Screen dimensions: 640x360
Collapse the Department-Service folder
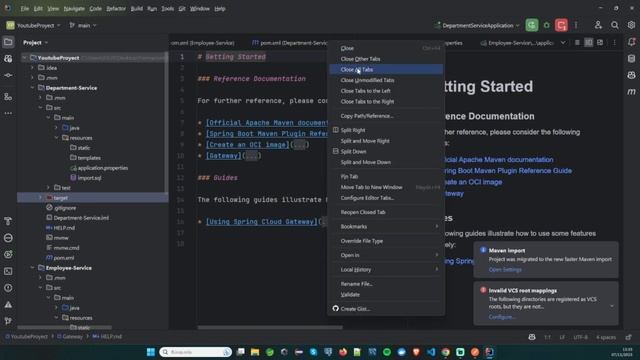click(33, 88)
